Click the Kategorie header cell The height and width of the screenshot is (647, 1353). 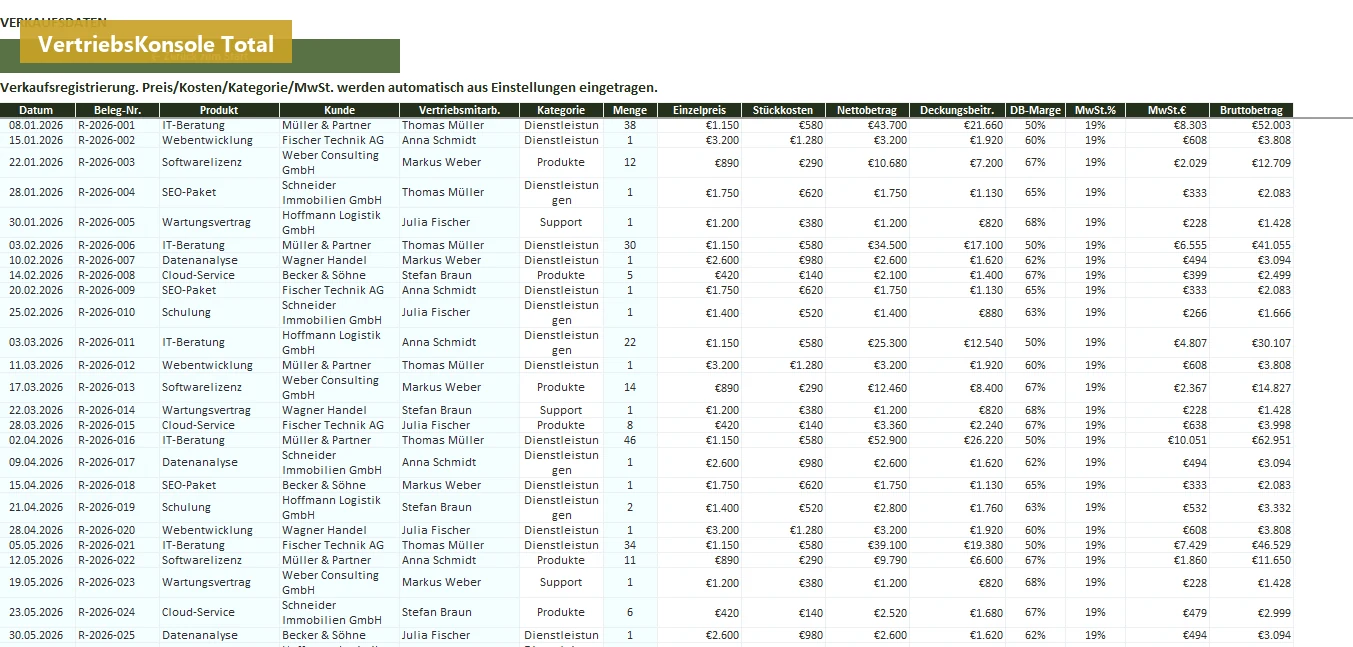click(561, 110)
